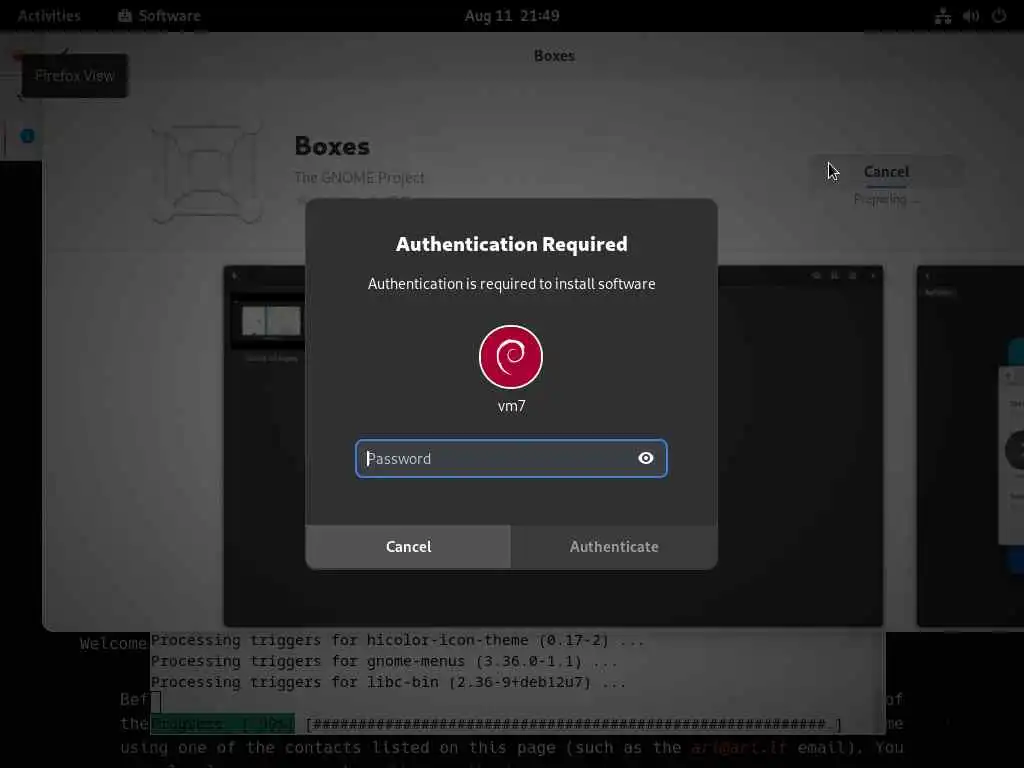The height and width of the screenshot is (768, 1024).
Task: Open the Activities overview
Action: (49, 16)
